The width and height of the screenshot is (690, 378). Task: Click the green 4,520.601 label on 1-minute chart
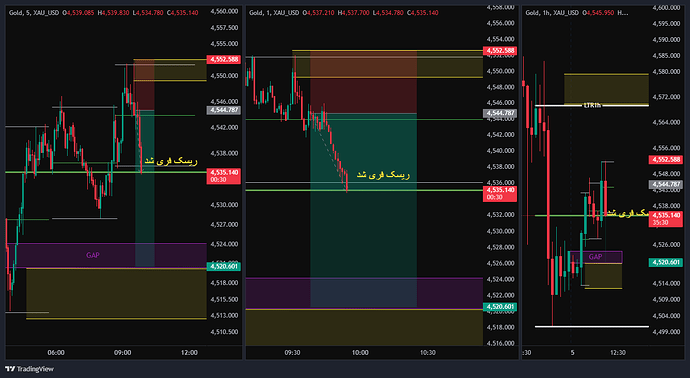(500, 307)
